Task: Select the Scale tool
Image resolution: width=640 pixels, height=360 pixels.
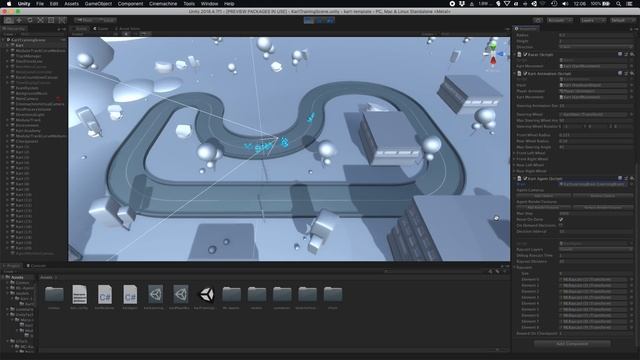Action: (x=40, y=20)
